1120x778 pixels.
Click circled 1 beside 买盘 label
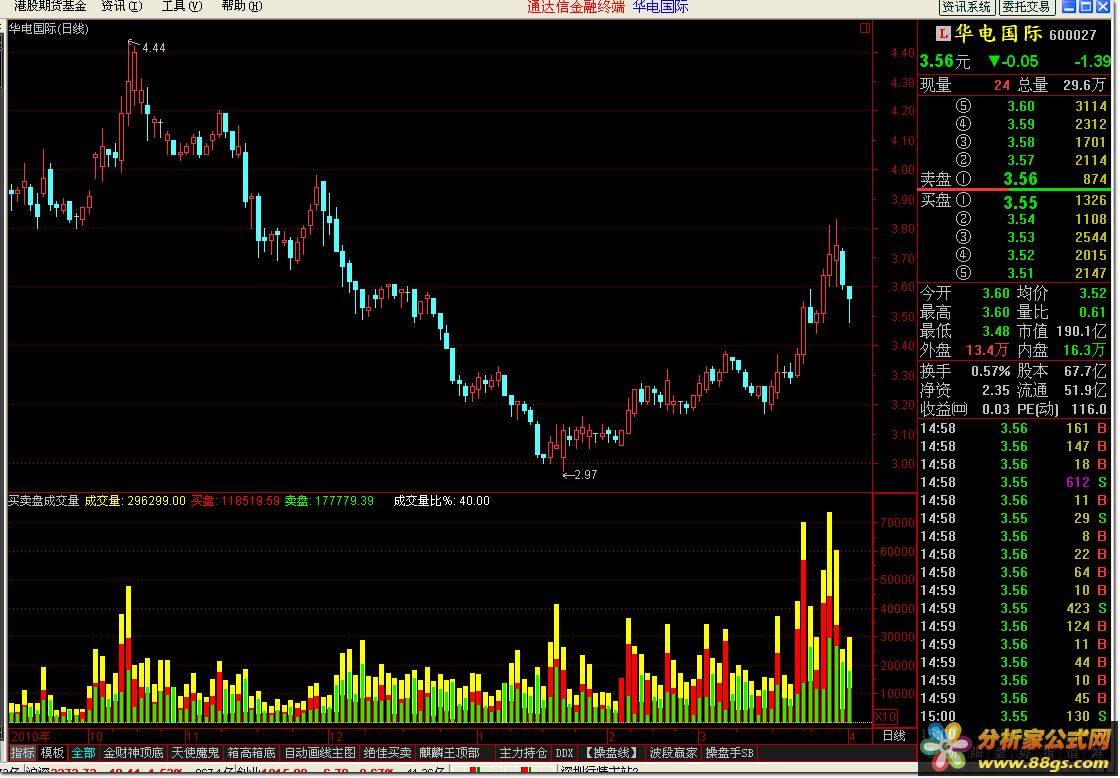[x=964, y=201]
